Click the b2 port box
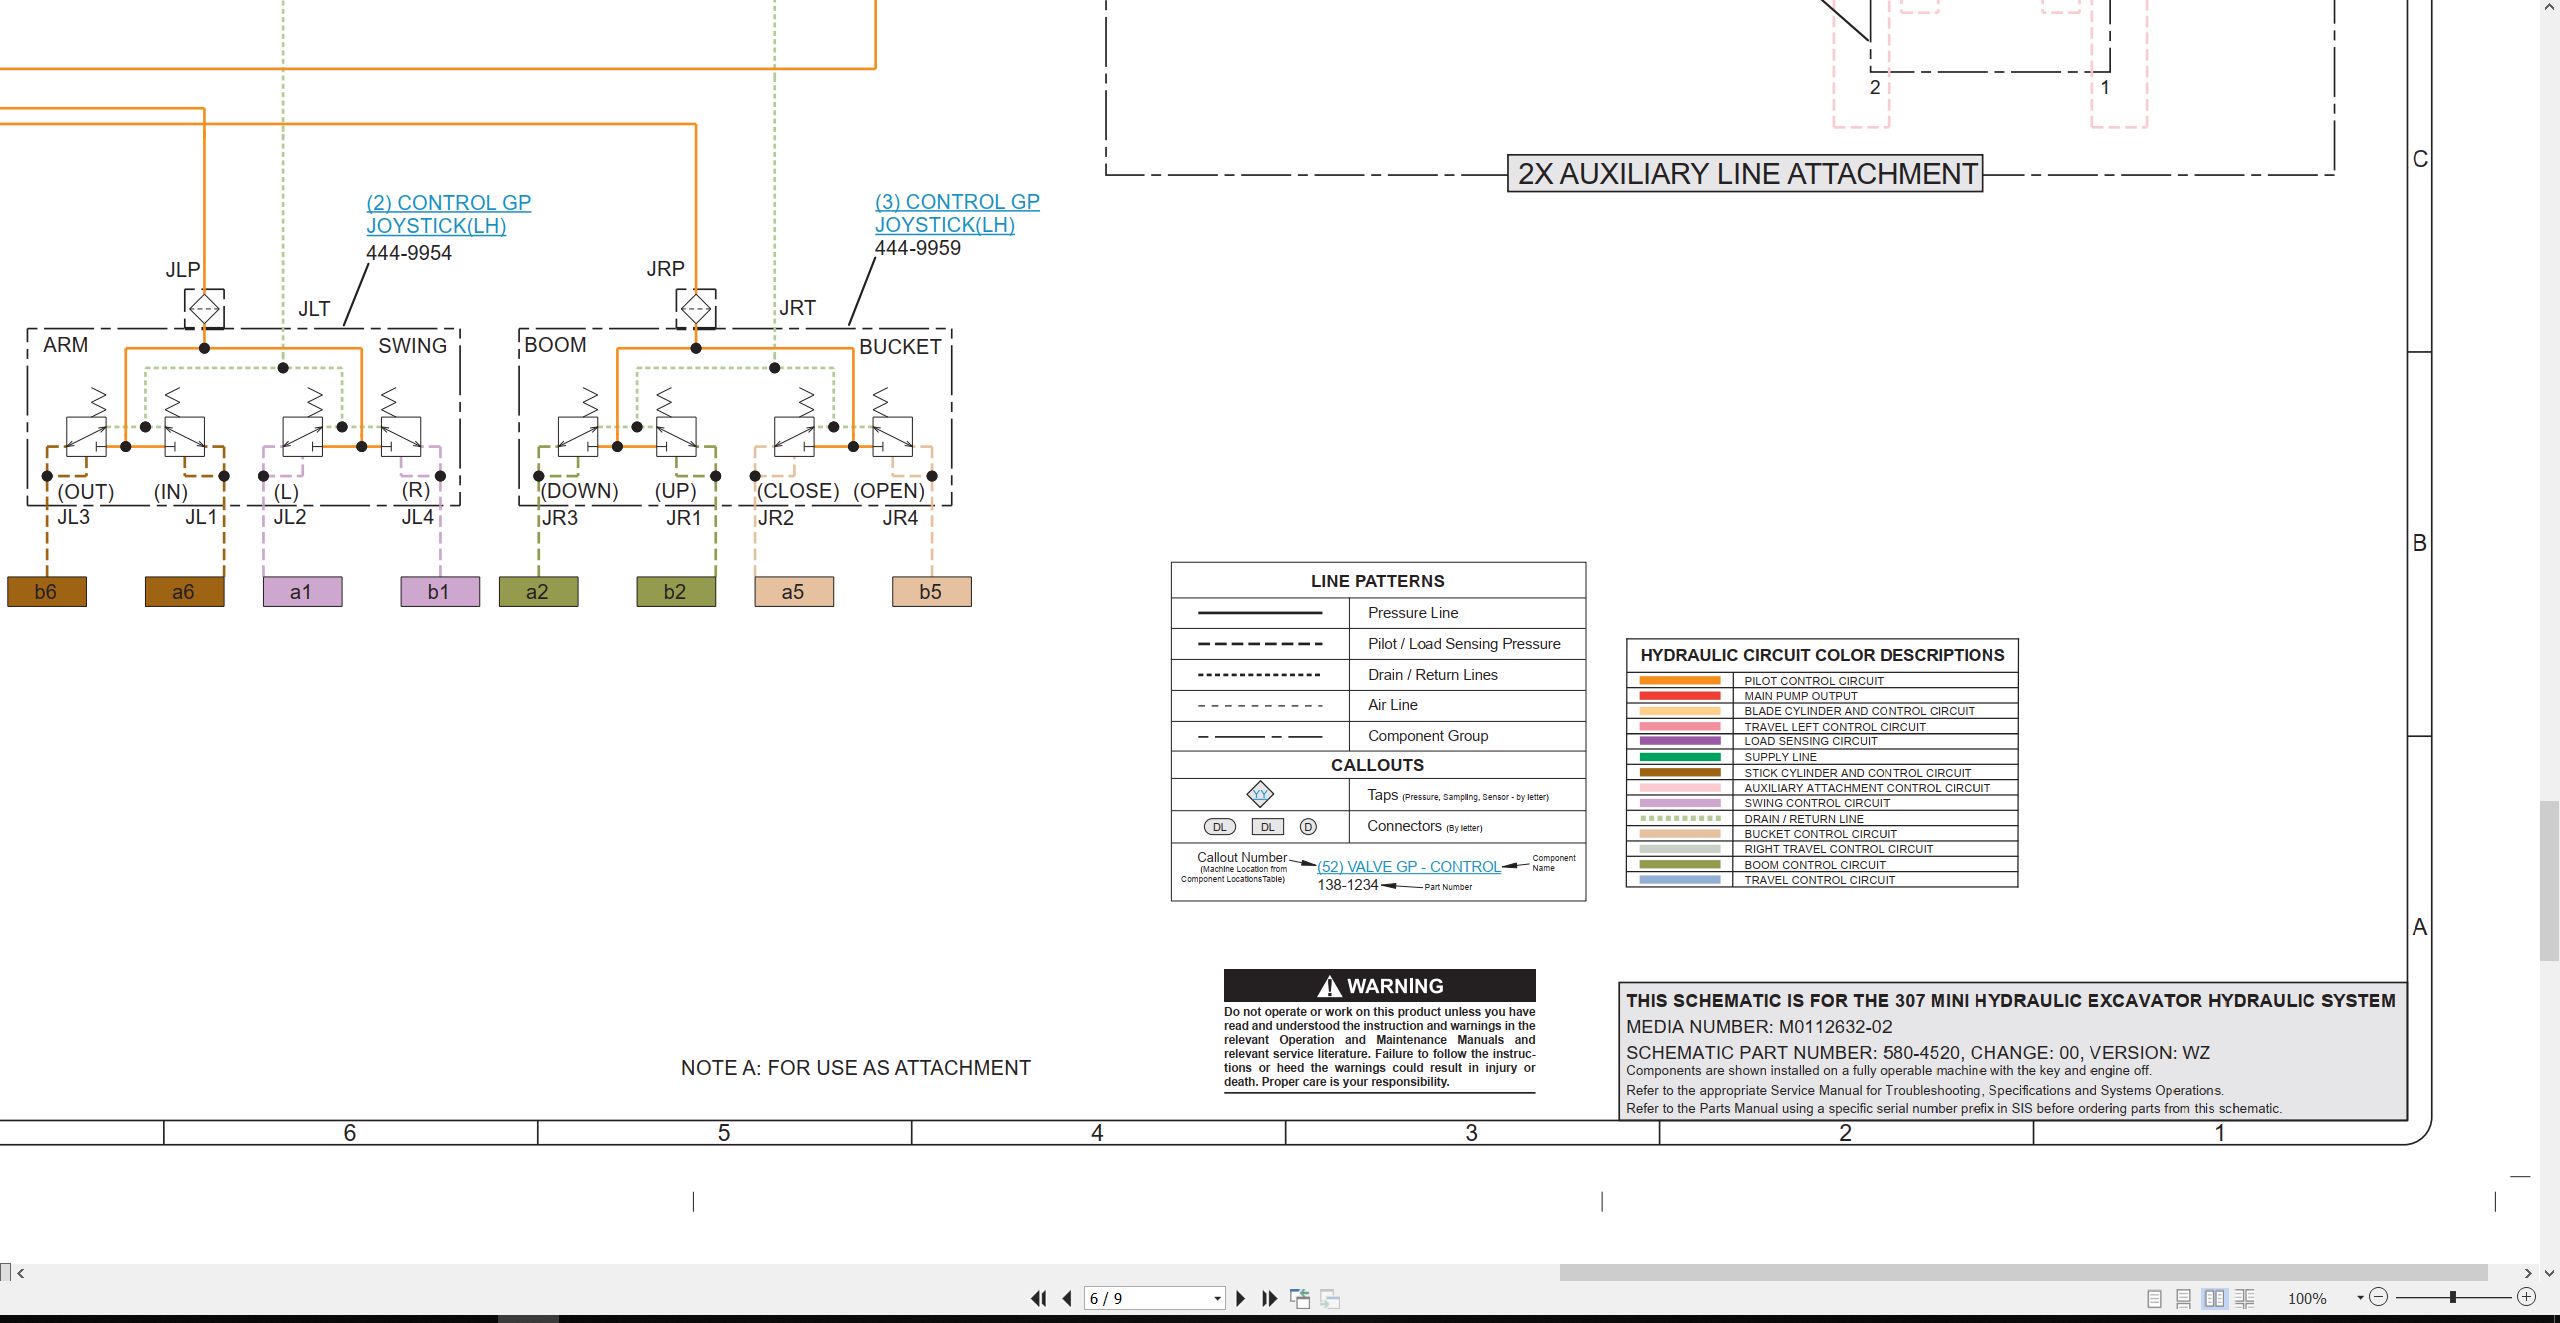 [x=676, y=591]
